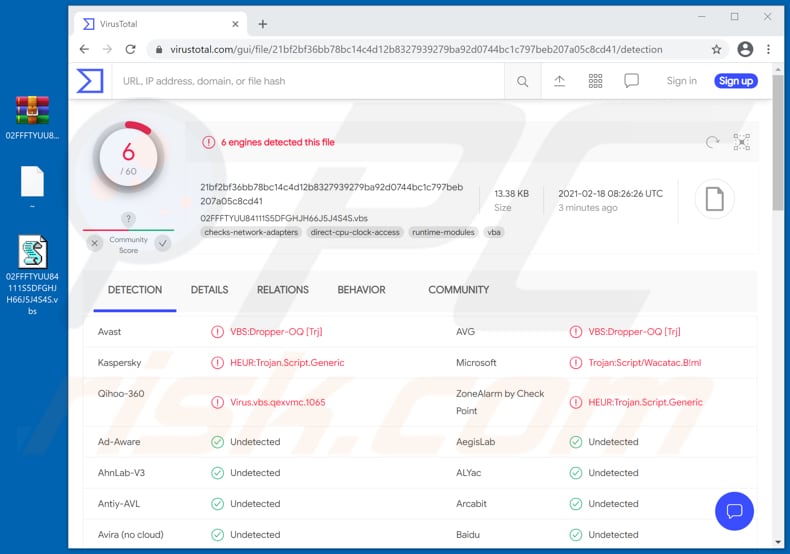Click the upload file arrow icon
Image resolution: width=790 pixels, height=554 pixels.
559,81
